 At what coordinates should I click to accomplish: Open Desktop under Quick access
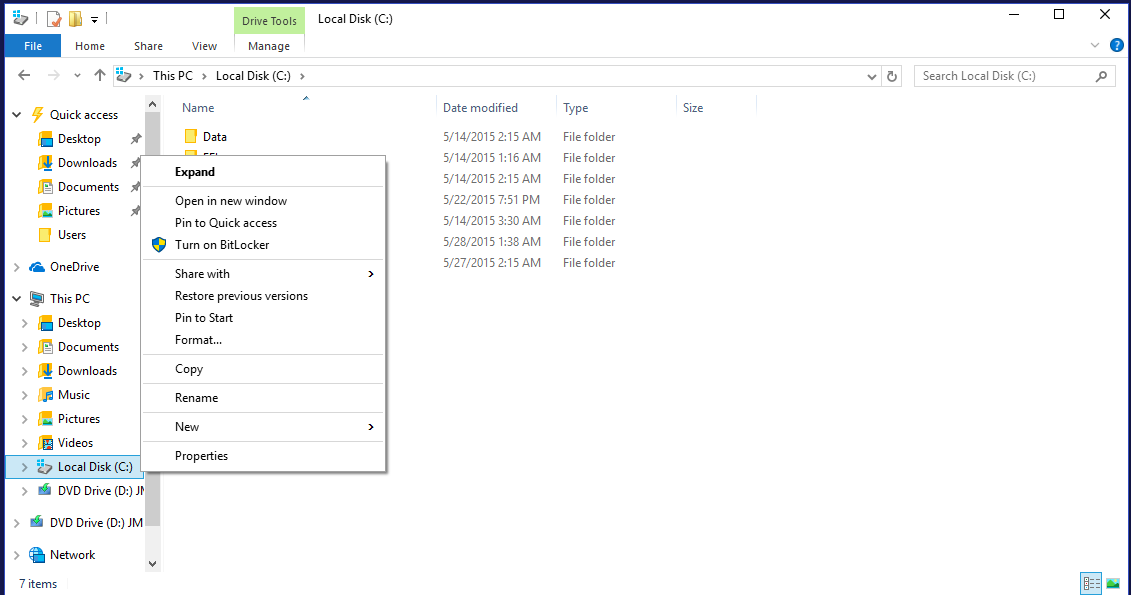point(79,138)
